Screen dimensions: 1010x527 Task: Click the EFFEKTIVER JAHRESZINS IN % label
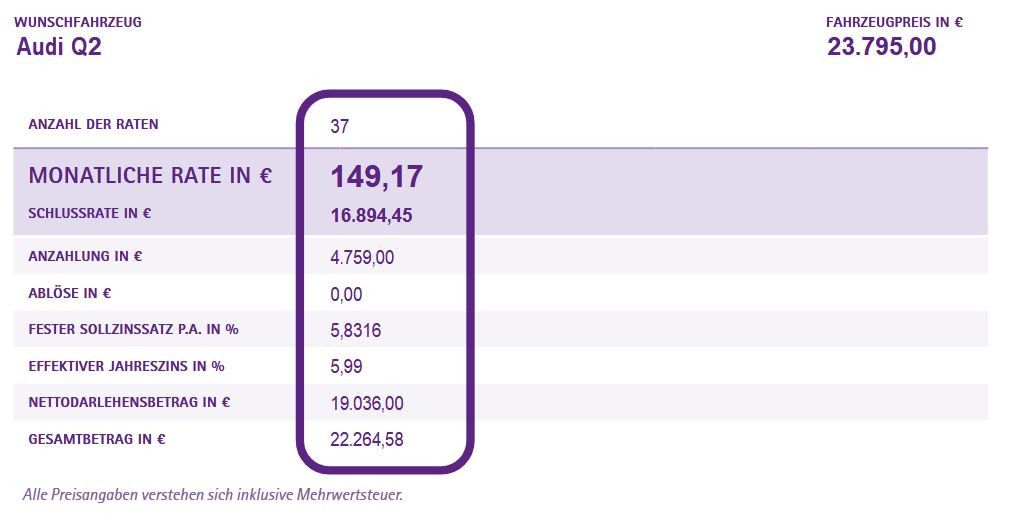pyautogui.click(x=126, y=366)
